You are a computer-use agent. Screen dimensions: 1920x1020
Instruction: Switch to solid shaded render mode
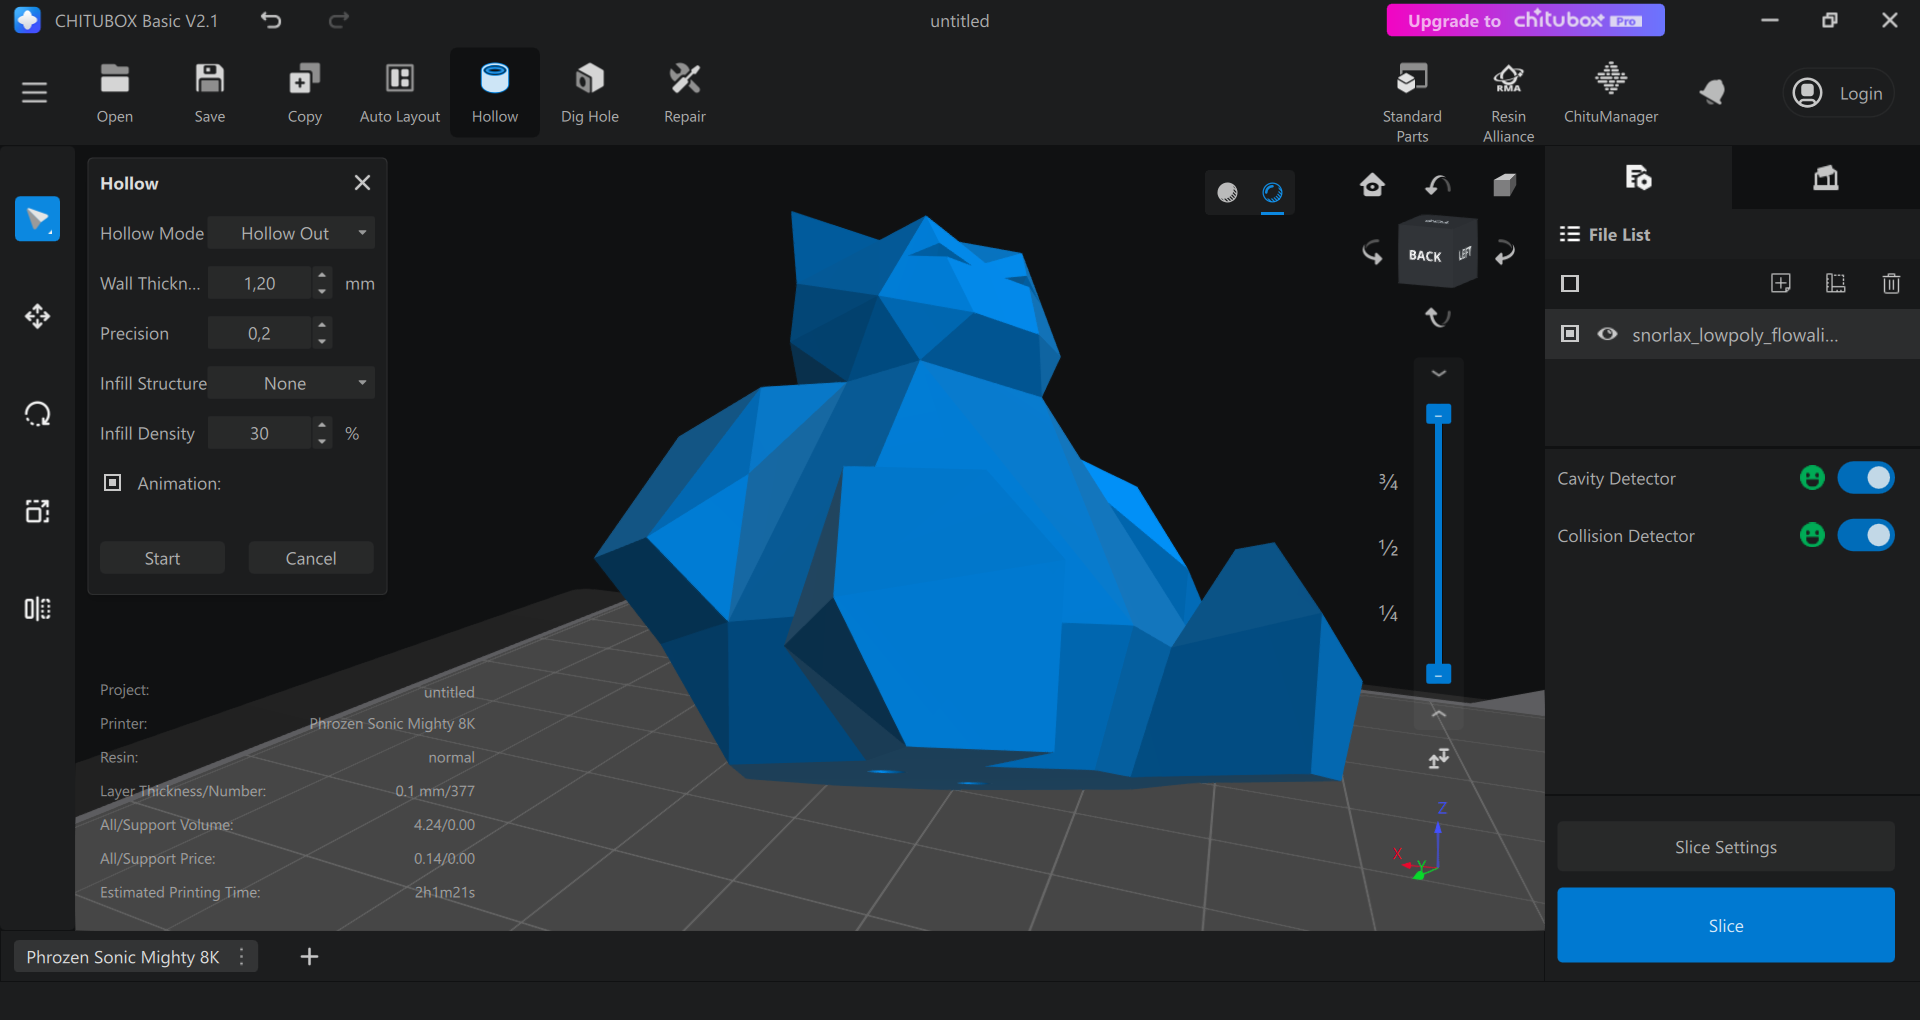pyautogui.click(x=1227, y=192)
